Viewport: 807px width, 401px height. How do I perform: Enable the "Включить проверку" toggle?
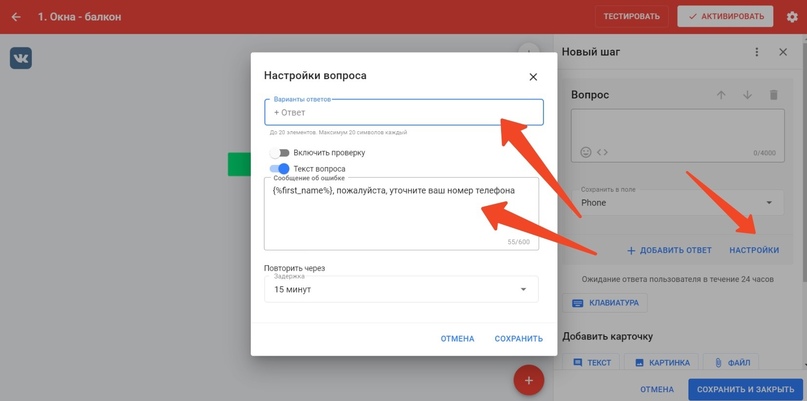[279, 153]
